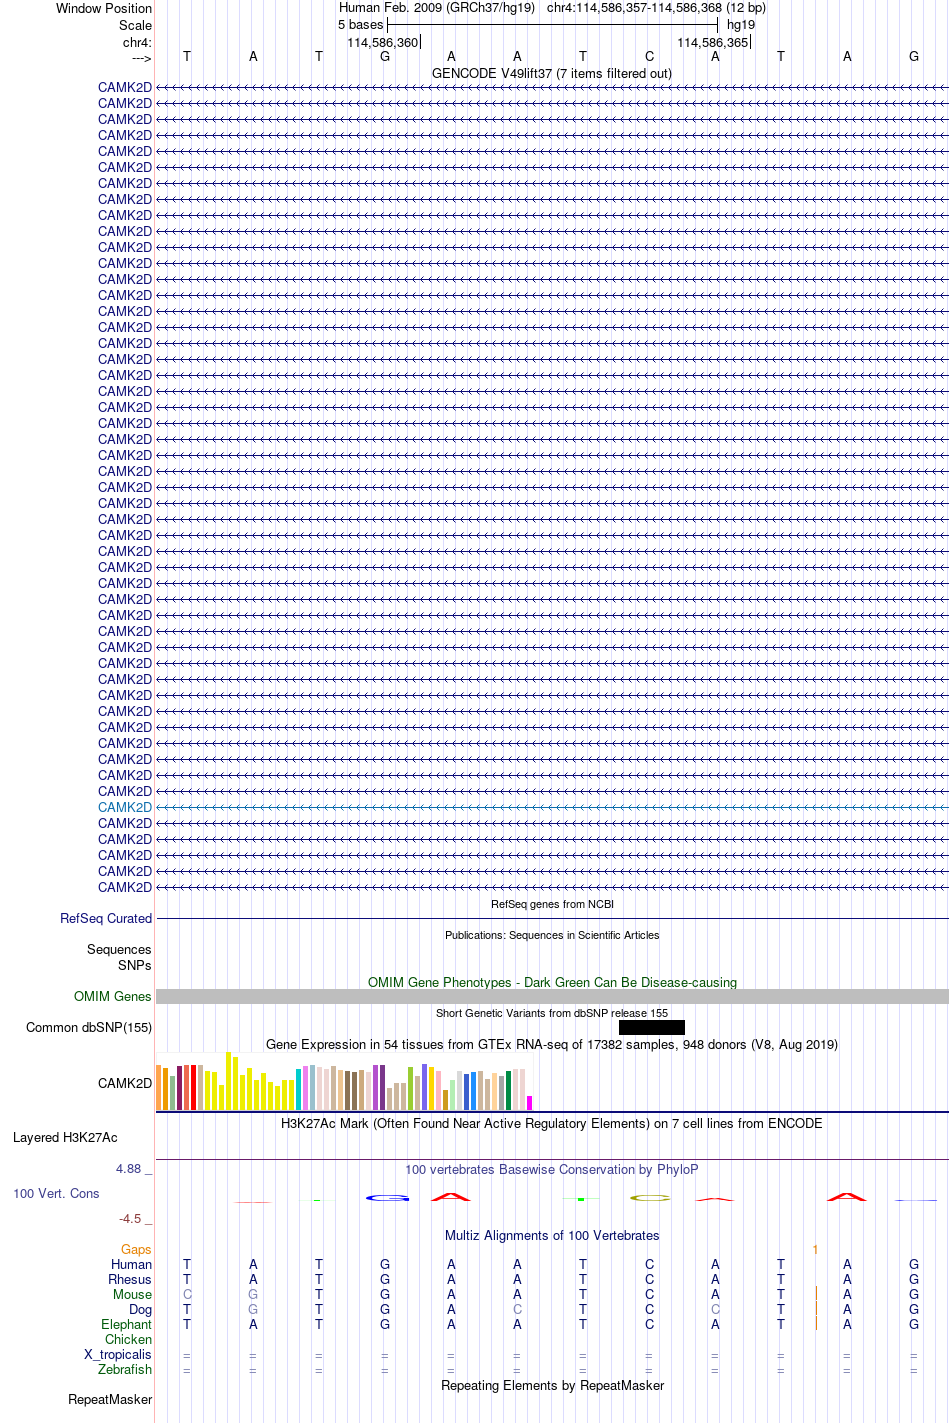Click the Gaps label in Multiz track
The width and height of the screenshot is (950, 1423).
(136, 1249)
